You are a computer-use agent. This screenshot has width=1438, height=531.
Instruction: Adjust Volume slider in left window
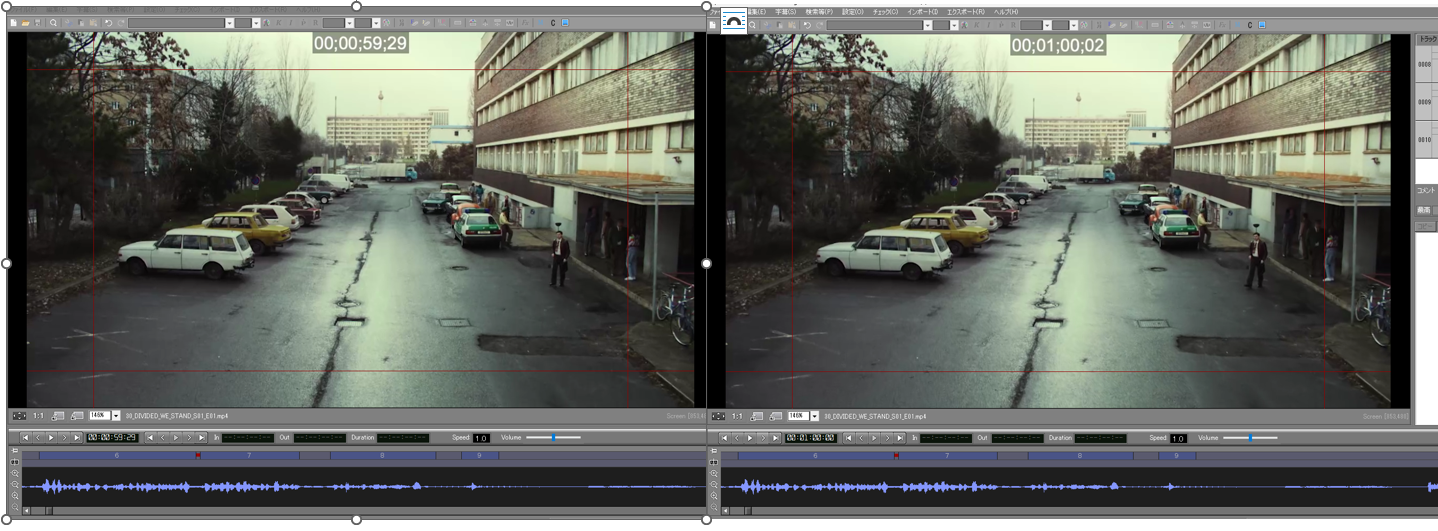click(553, 437)
